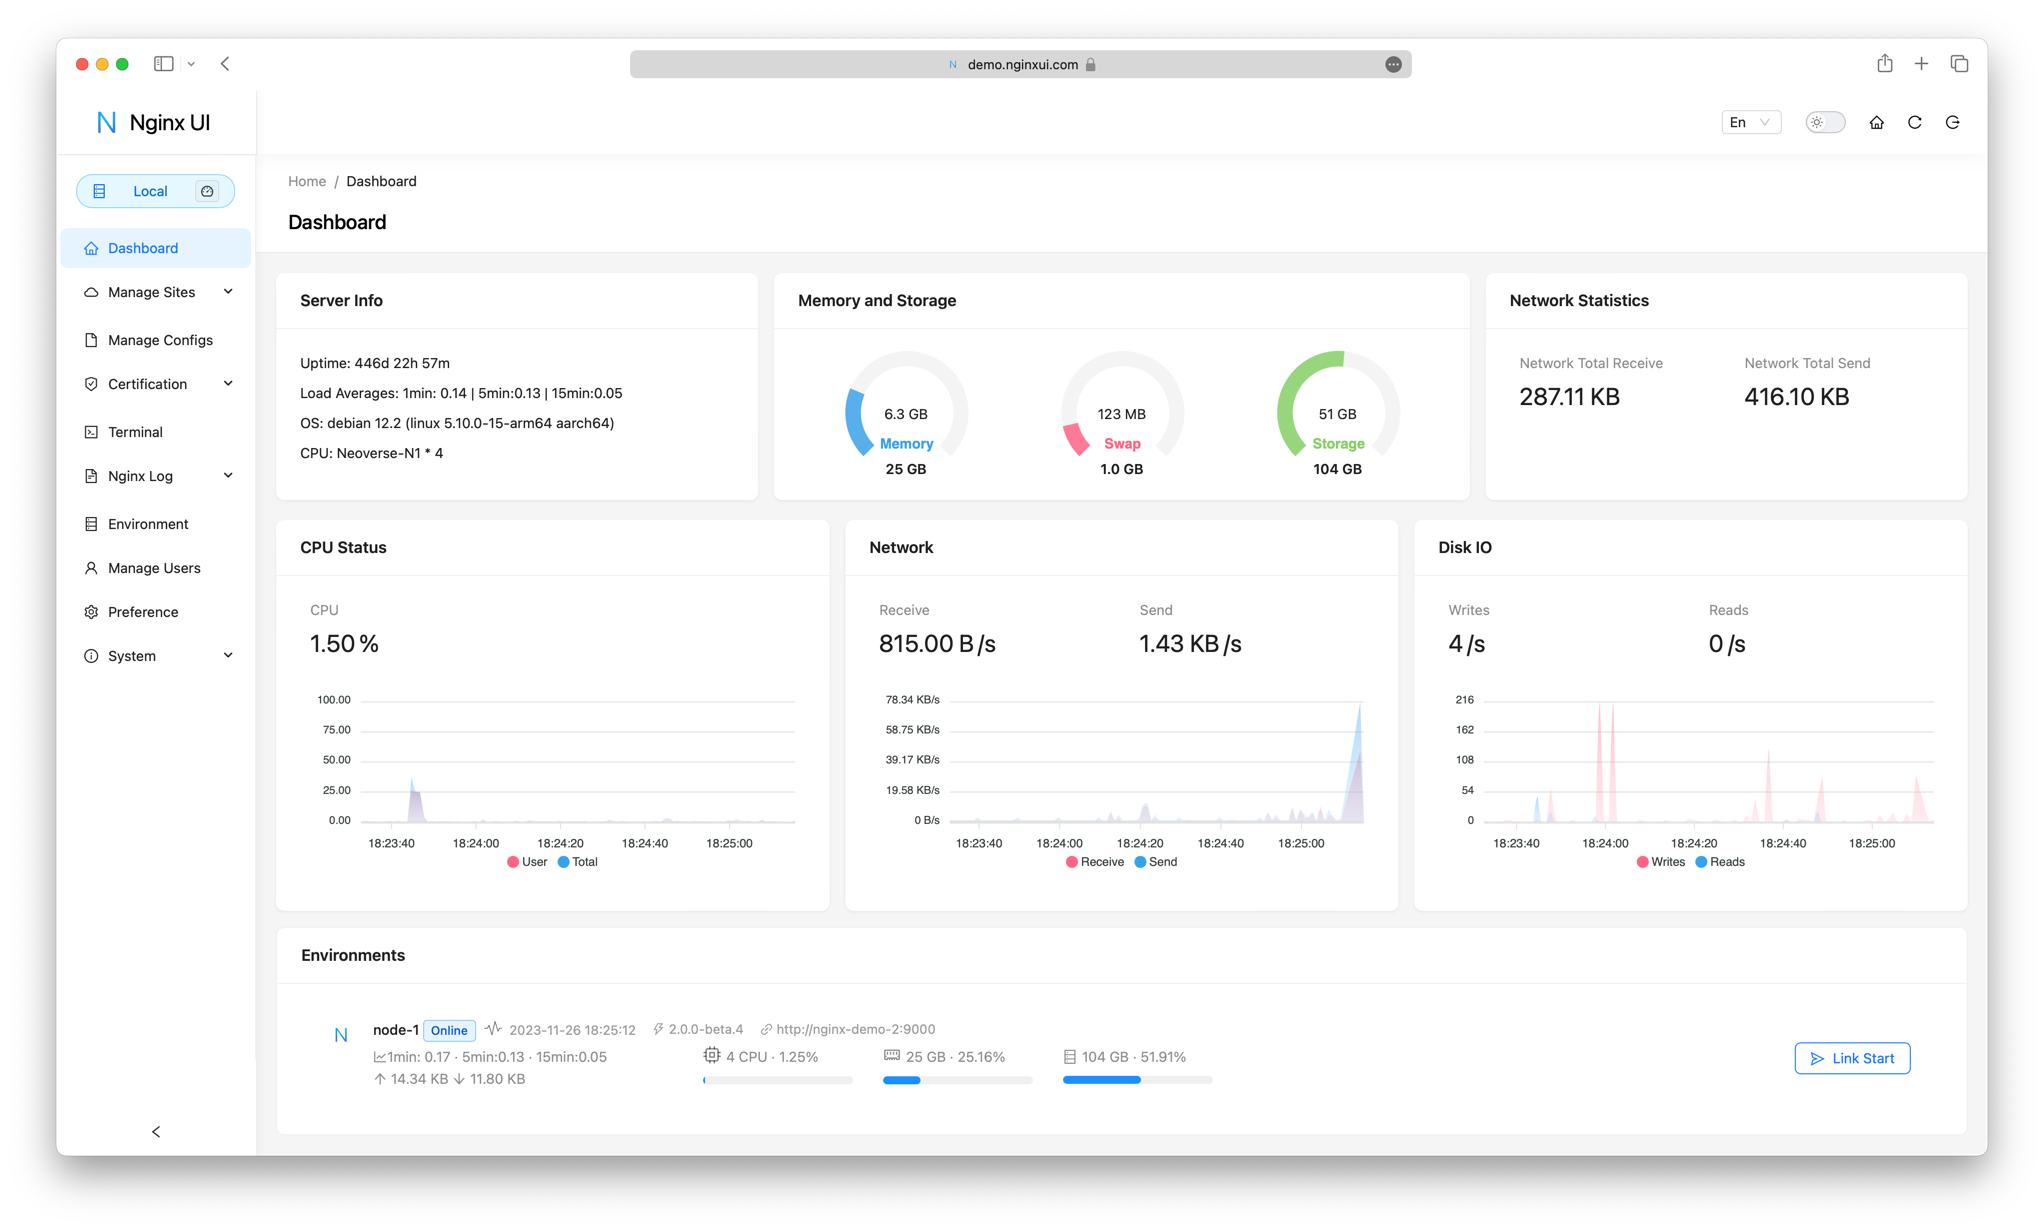Viewport: 2044px width, 1230px height.
Task: Click Safari sidebar toggle icon
Action: point(164,64)
